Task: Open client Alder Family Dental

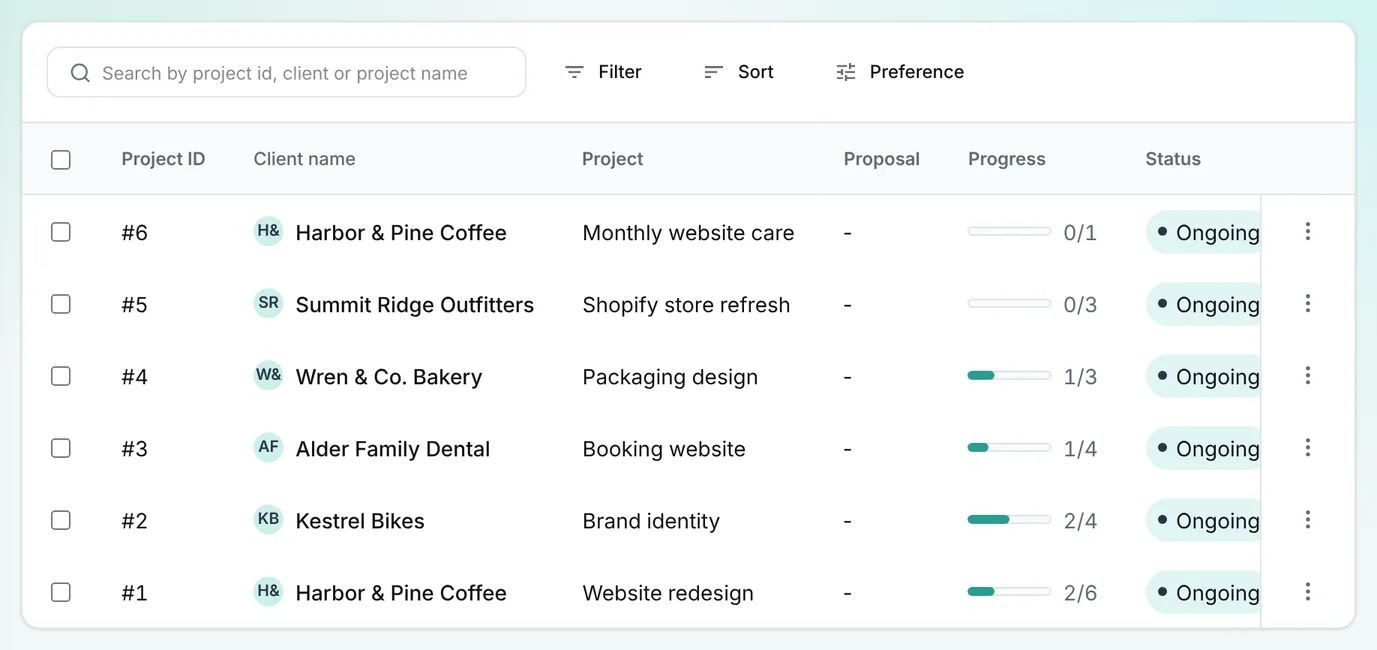Action: 393,448
